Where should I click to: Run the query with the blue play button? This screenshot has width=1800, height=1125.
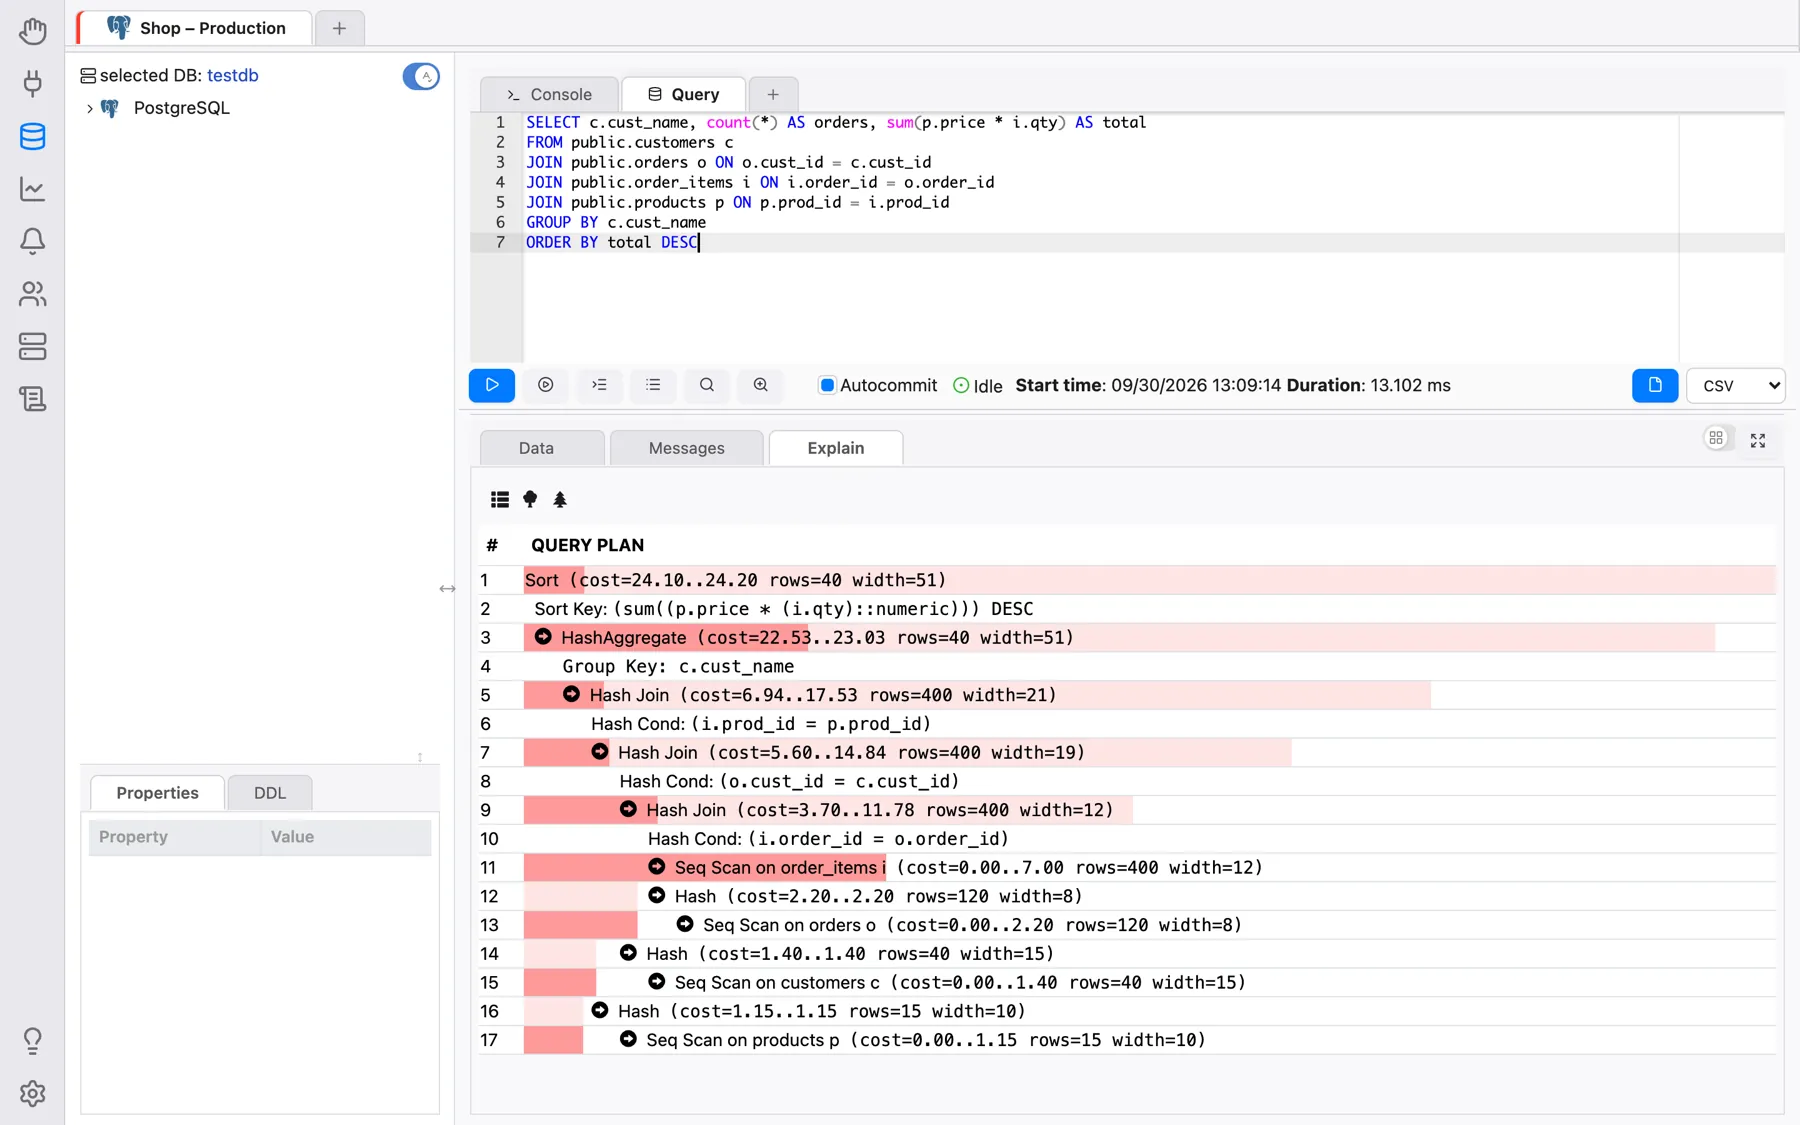click(492, 385)
